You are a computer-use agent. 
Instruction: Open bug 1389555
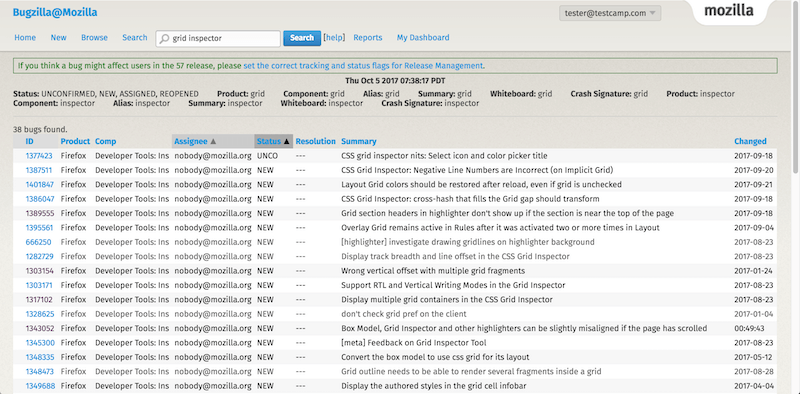coord(40,213)
